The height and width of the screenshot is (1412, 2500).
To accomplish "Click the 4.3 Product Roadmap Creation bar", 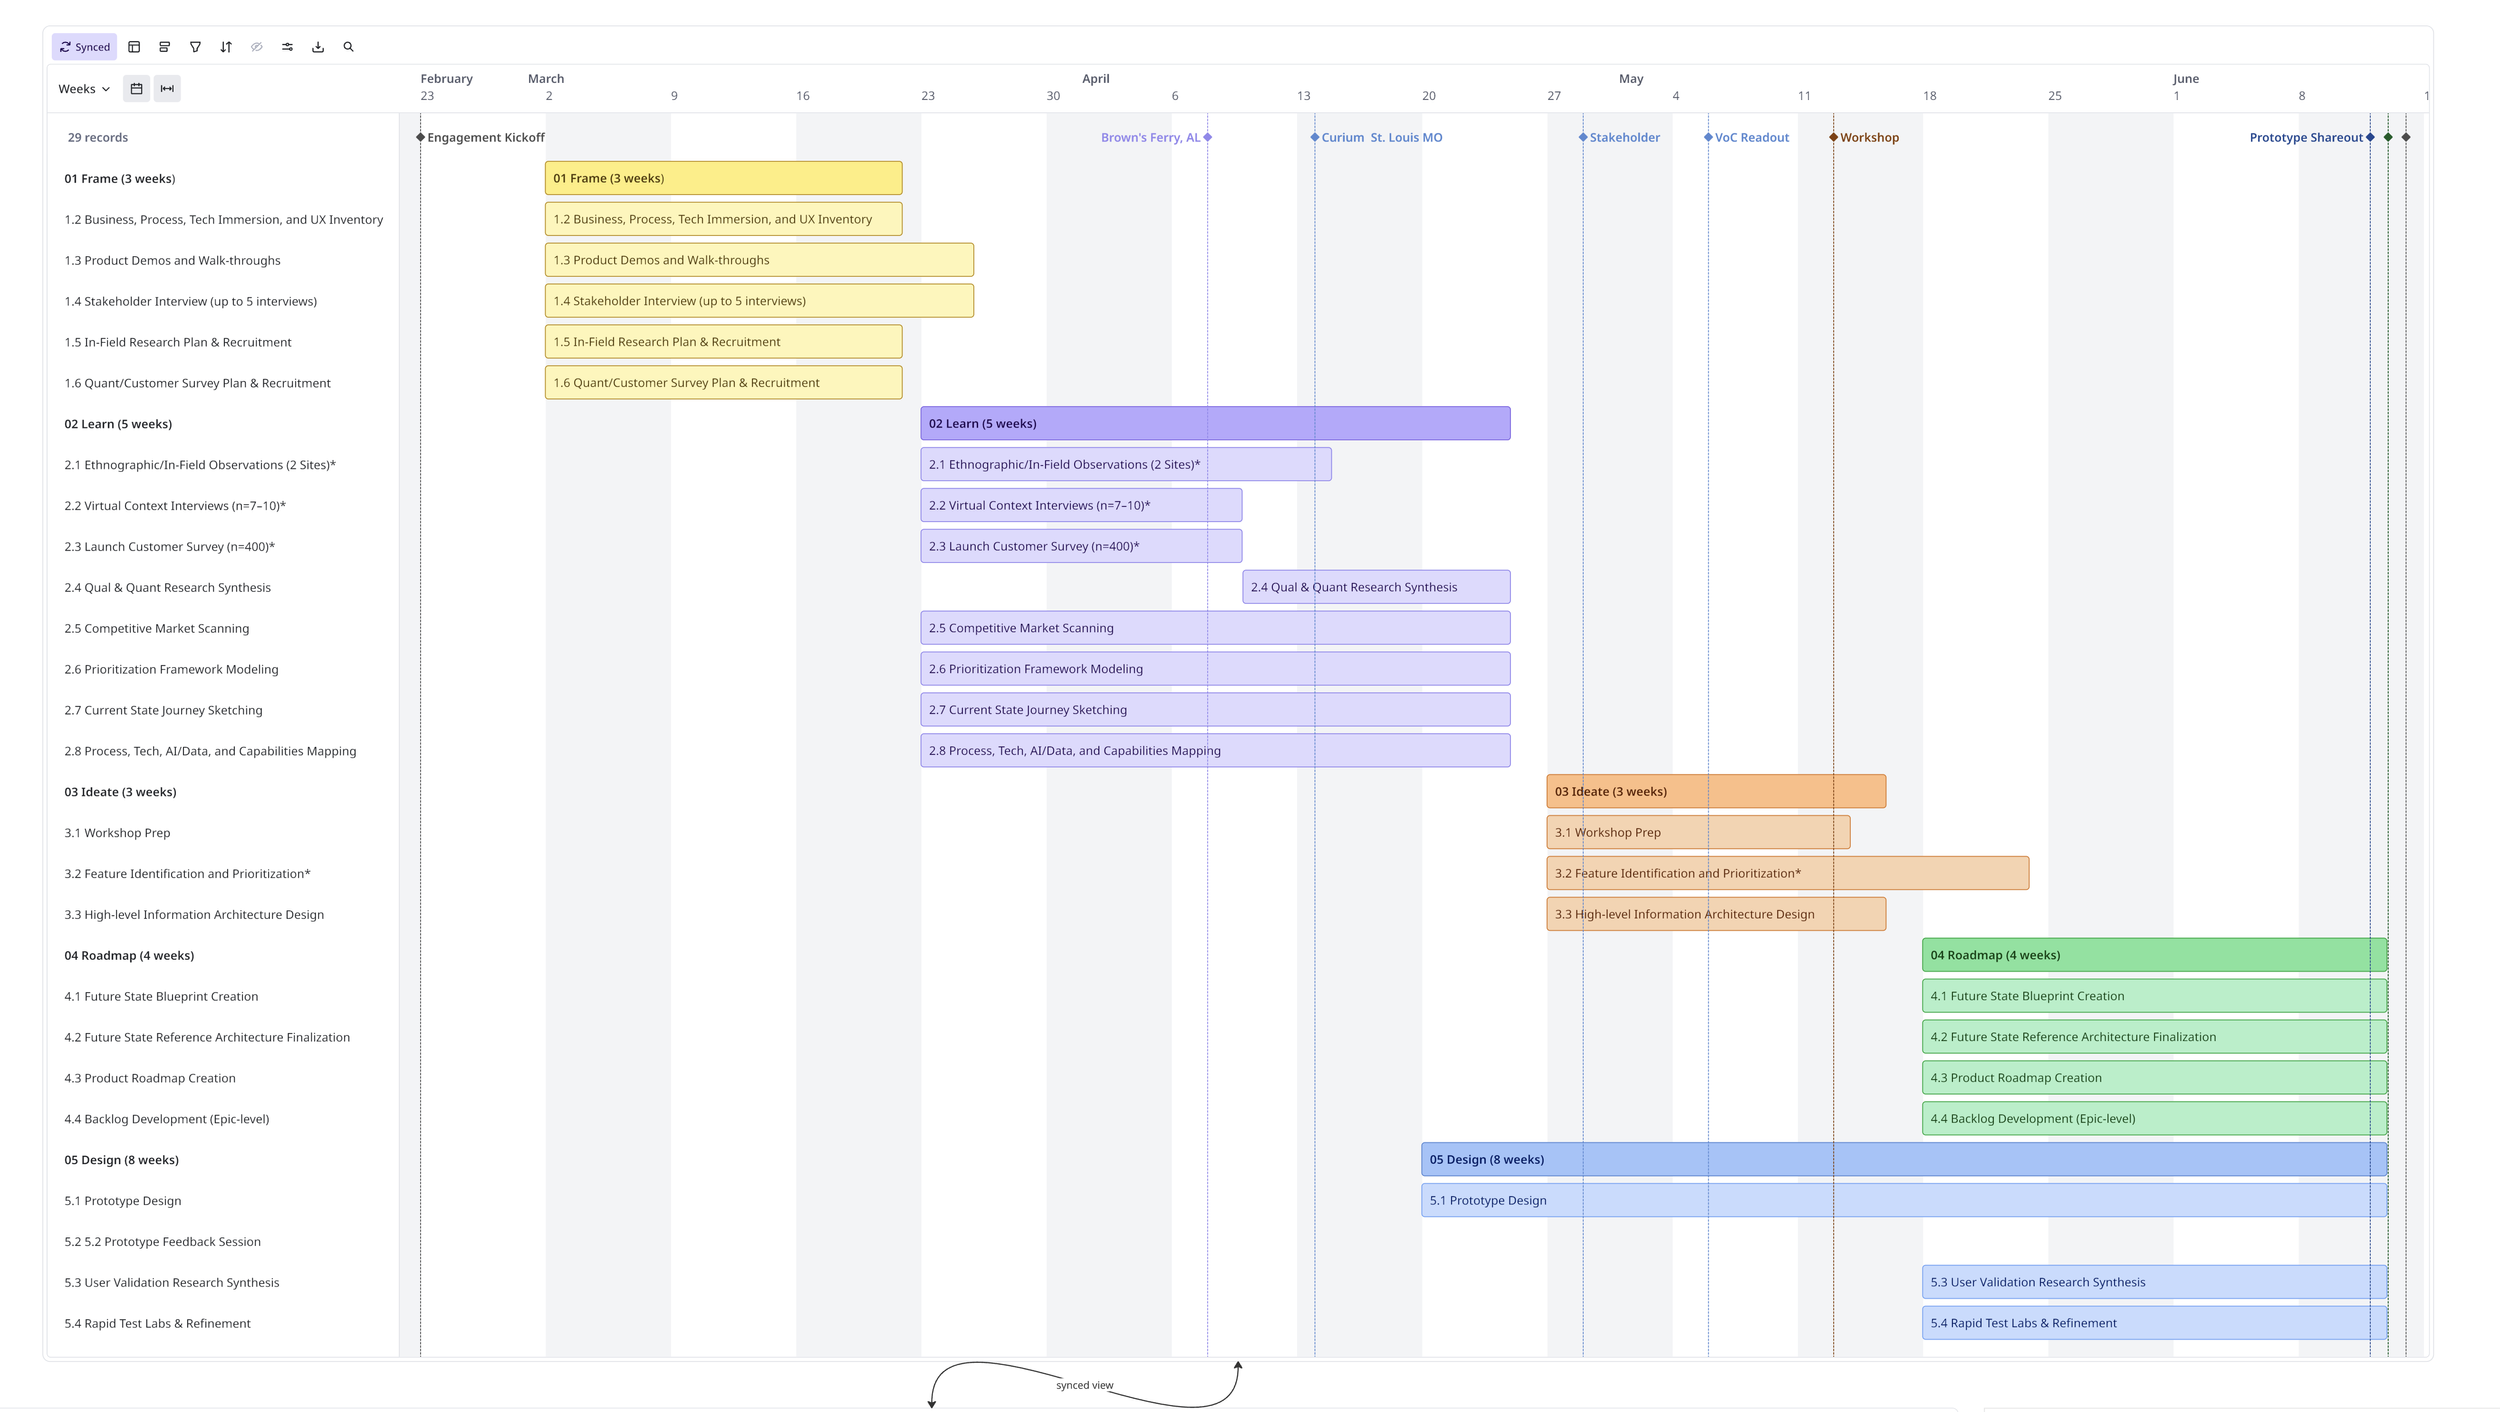I will pyautogui.click(x=2154, y=1078).
